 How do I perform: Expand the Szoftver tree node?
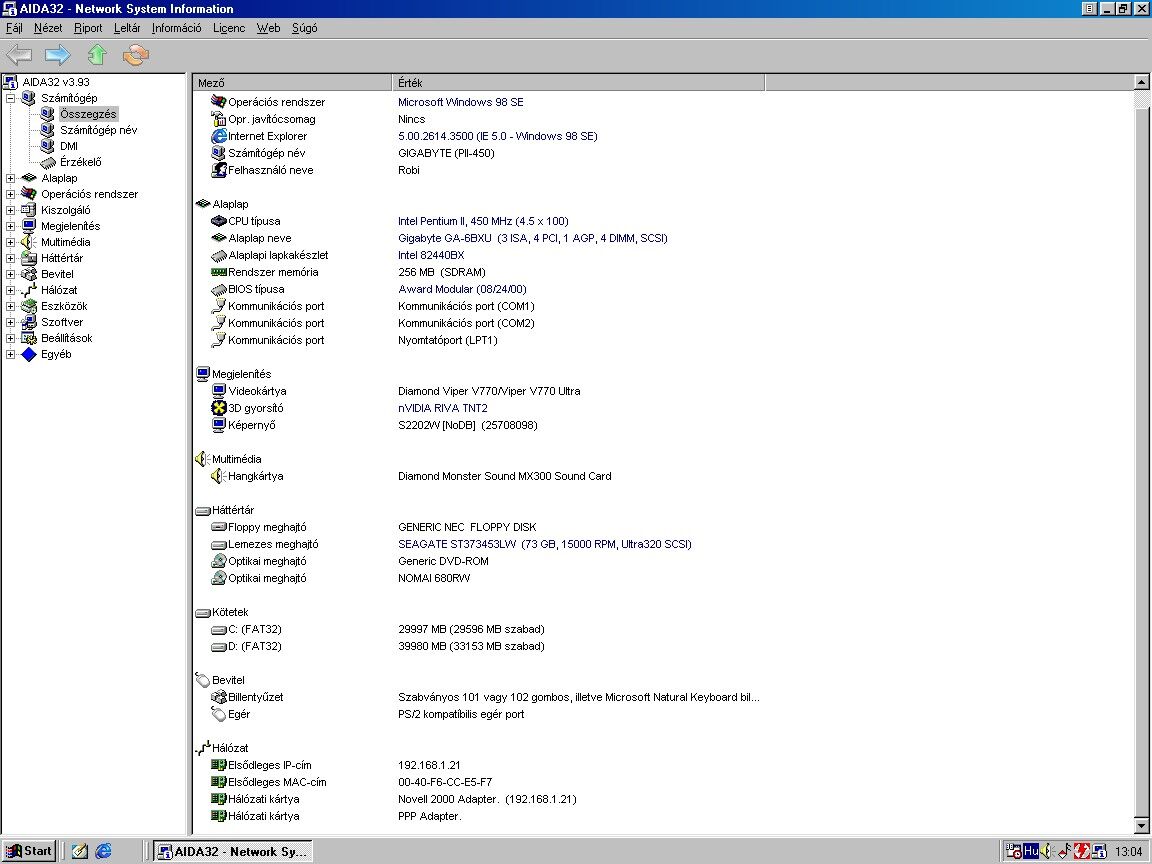(10, 323)
